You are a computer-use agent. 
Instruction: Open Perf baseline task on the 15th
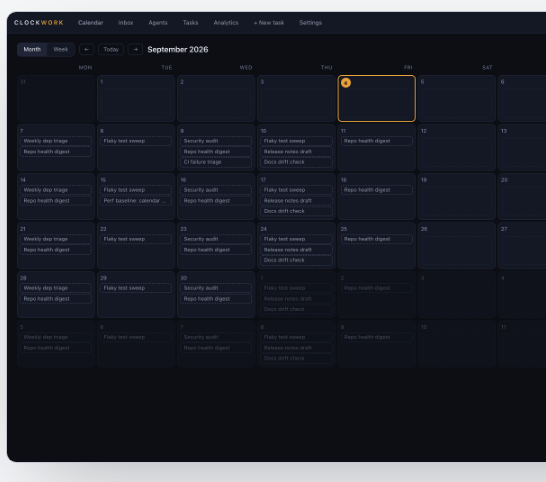(x=136, y=201)
